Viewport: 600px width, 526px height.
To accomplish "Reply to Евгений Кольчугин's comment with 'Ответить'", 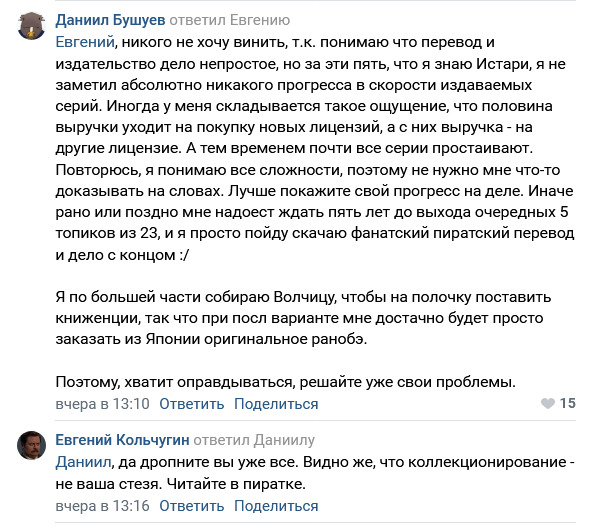I will tap(191, 504).
